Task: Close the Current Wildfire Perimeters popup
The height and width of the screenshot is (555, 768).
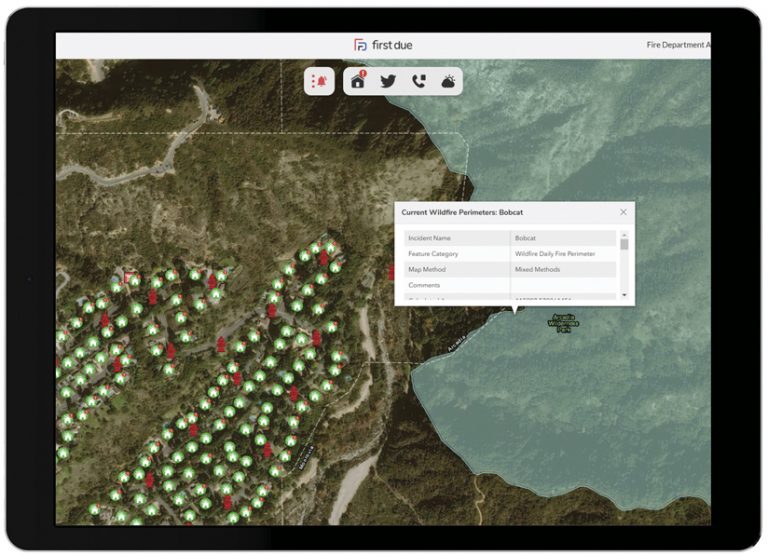Action: (x=623, y=212)
